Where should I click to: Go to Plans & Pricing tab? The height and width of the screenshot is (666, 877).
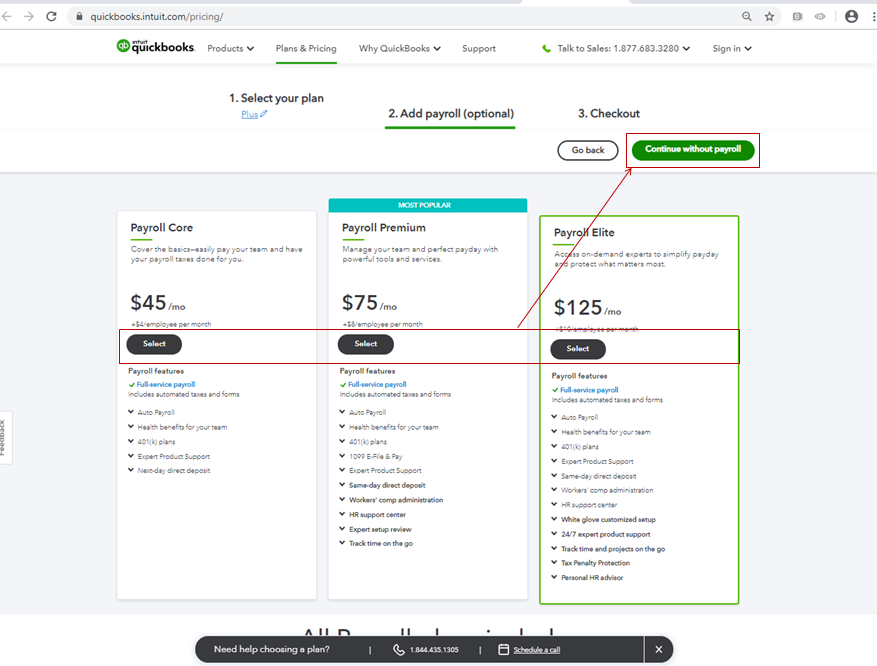[x=306, y=49]
